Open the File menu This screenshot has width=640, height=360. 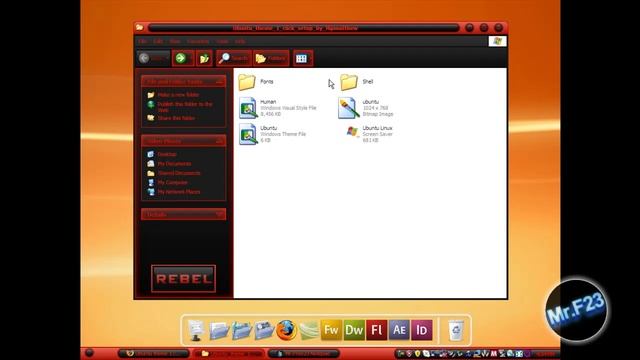pos(142,41)
